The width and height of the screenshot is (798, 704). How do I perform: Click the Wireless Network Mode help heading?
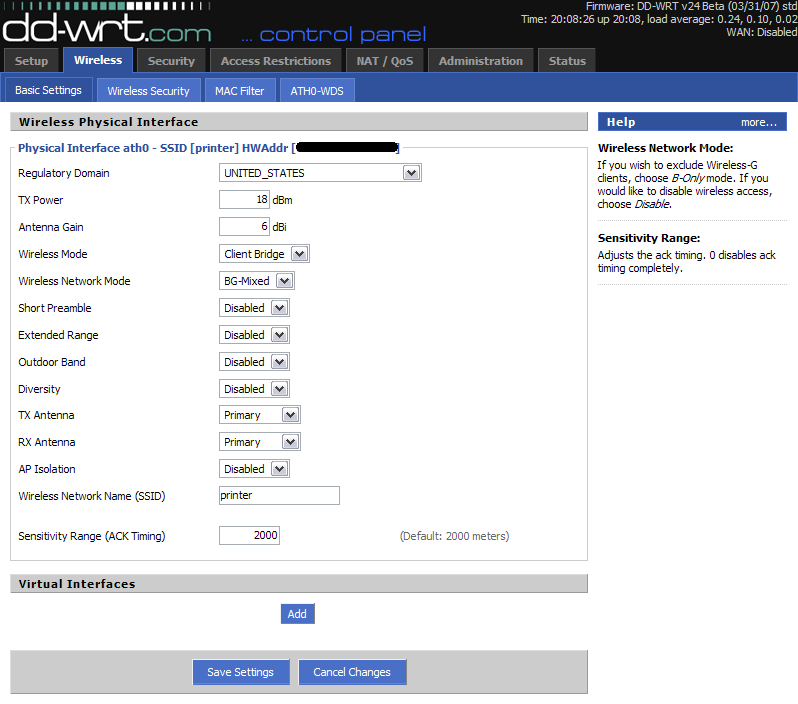pos(665,148)
